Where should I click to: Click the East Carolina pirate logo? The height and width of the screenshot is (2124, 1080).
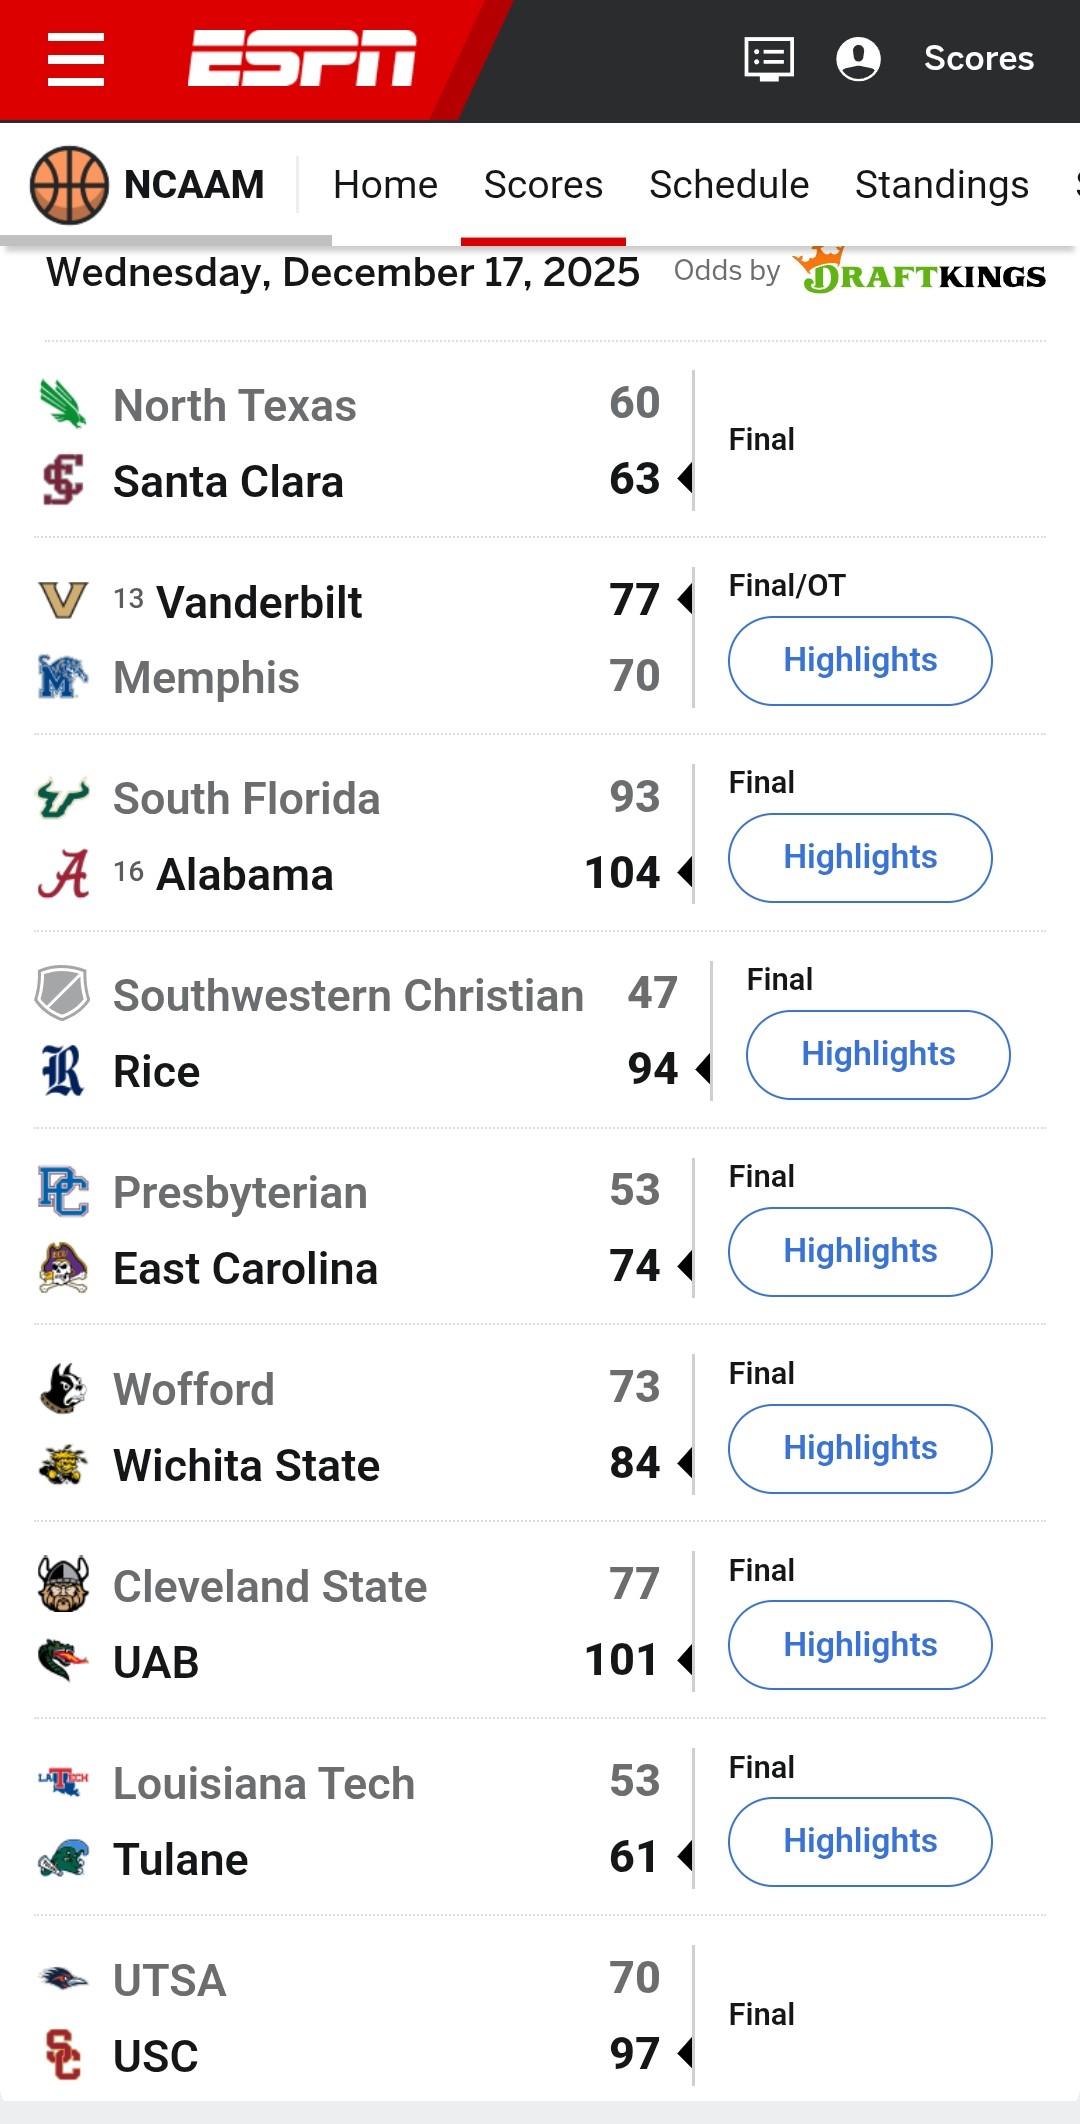pos(63,1268)
